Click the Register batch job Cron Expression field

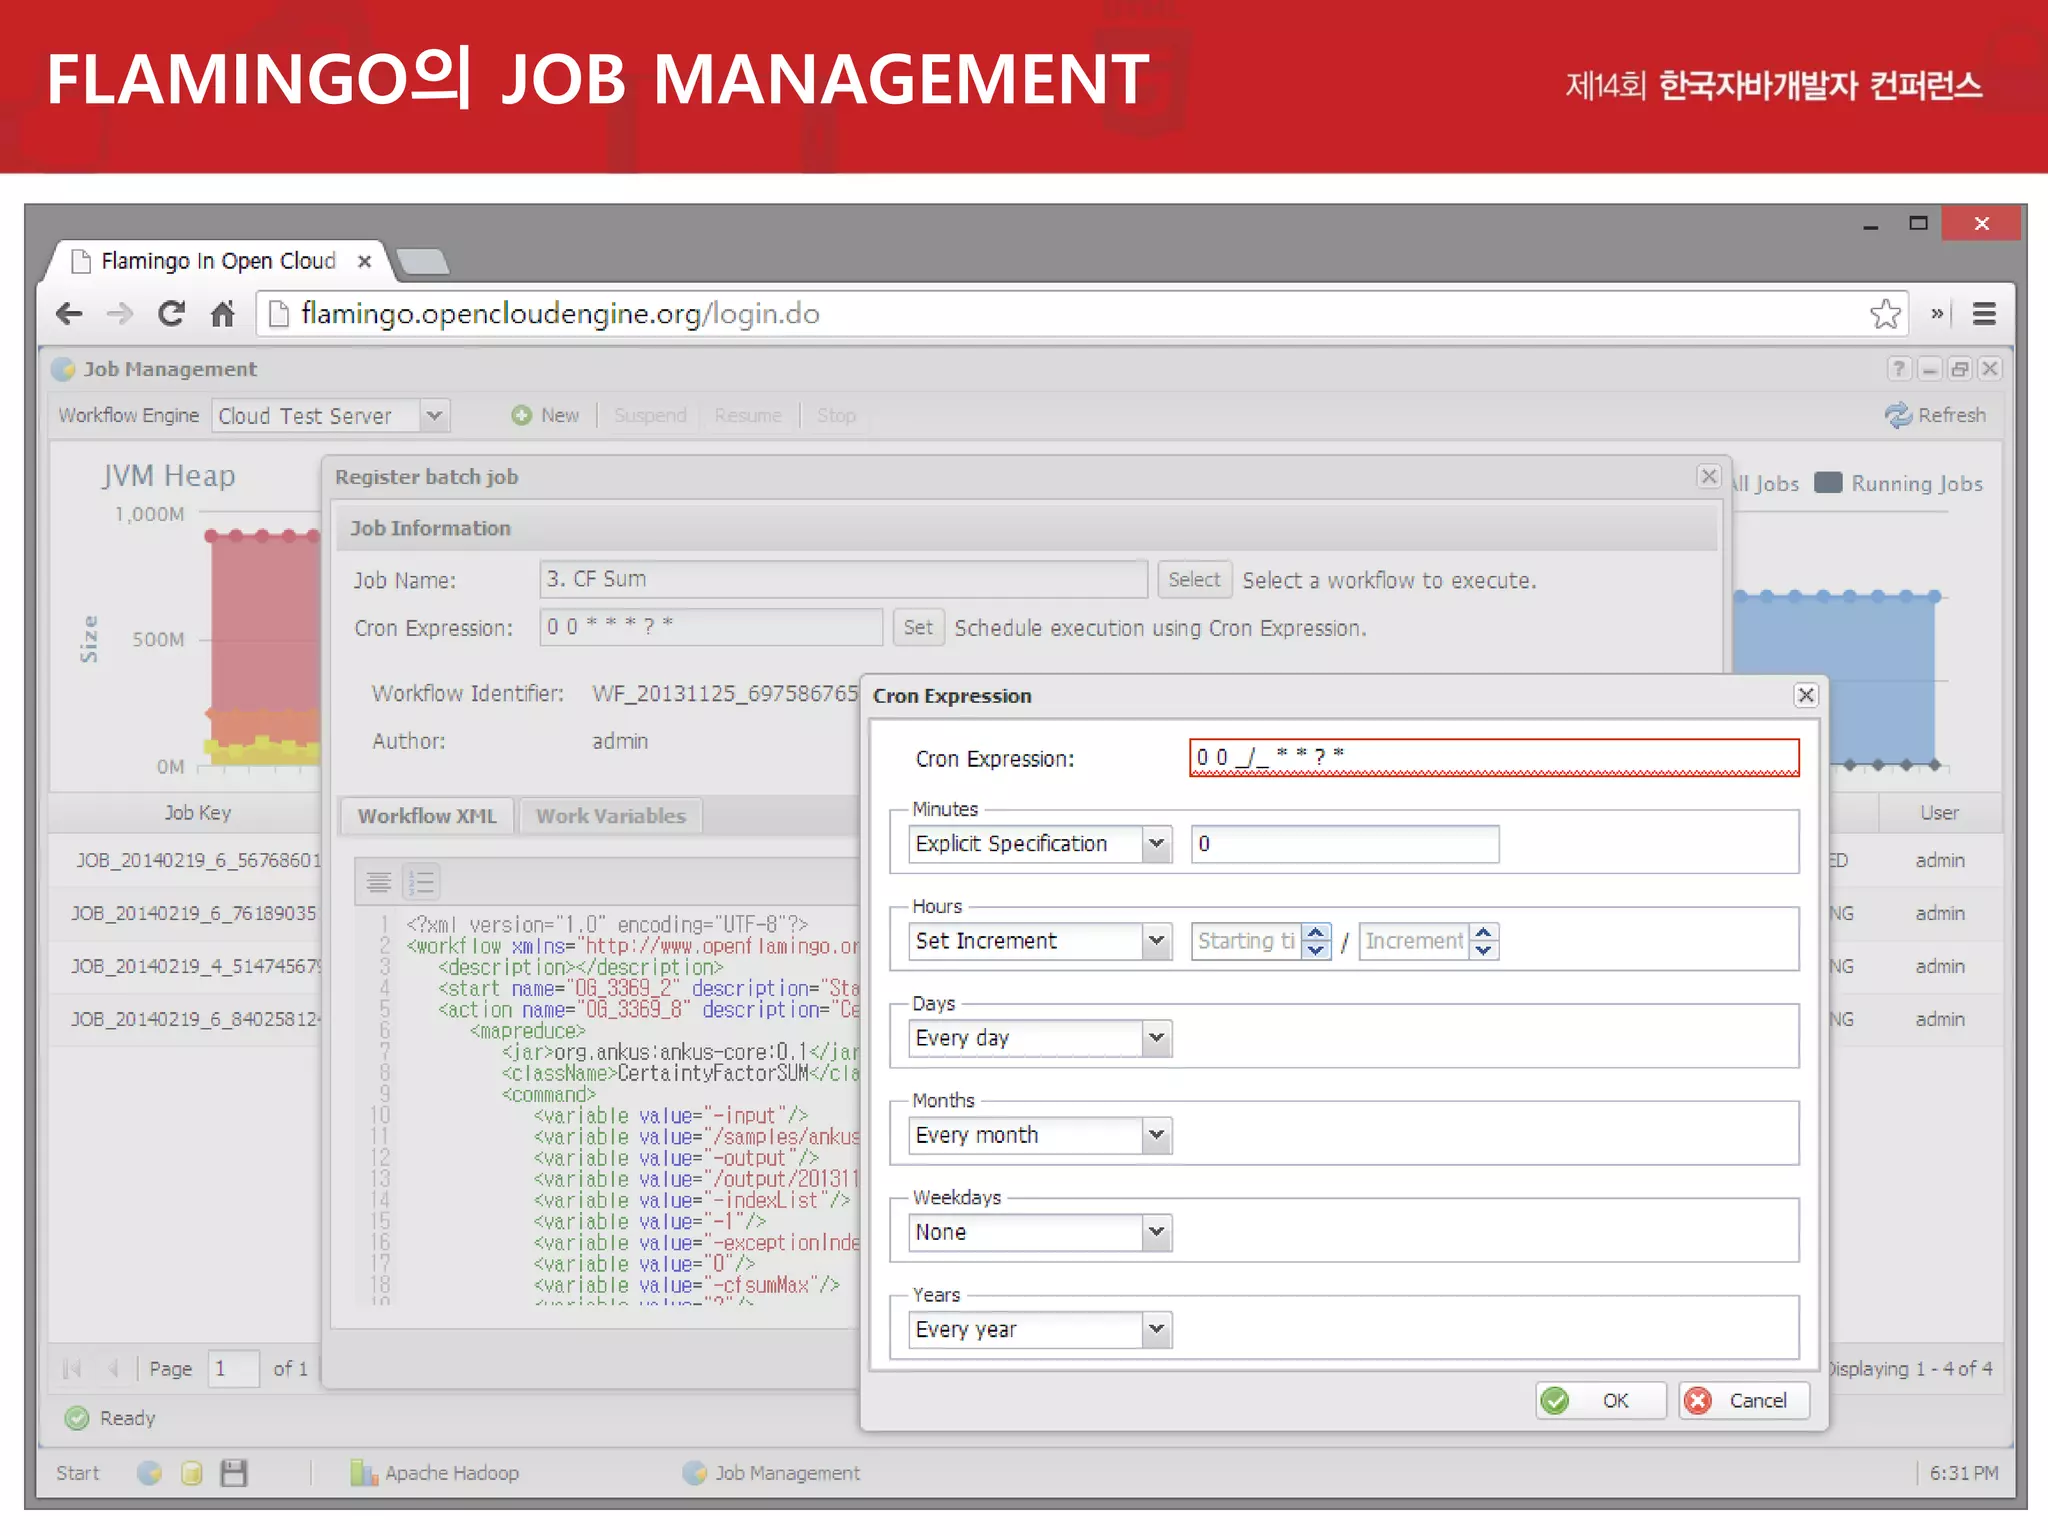[x=711, y=627]
